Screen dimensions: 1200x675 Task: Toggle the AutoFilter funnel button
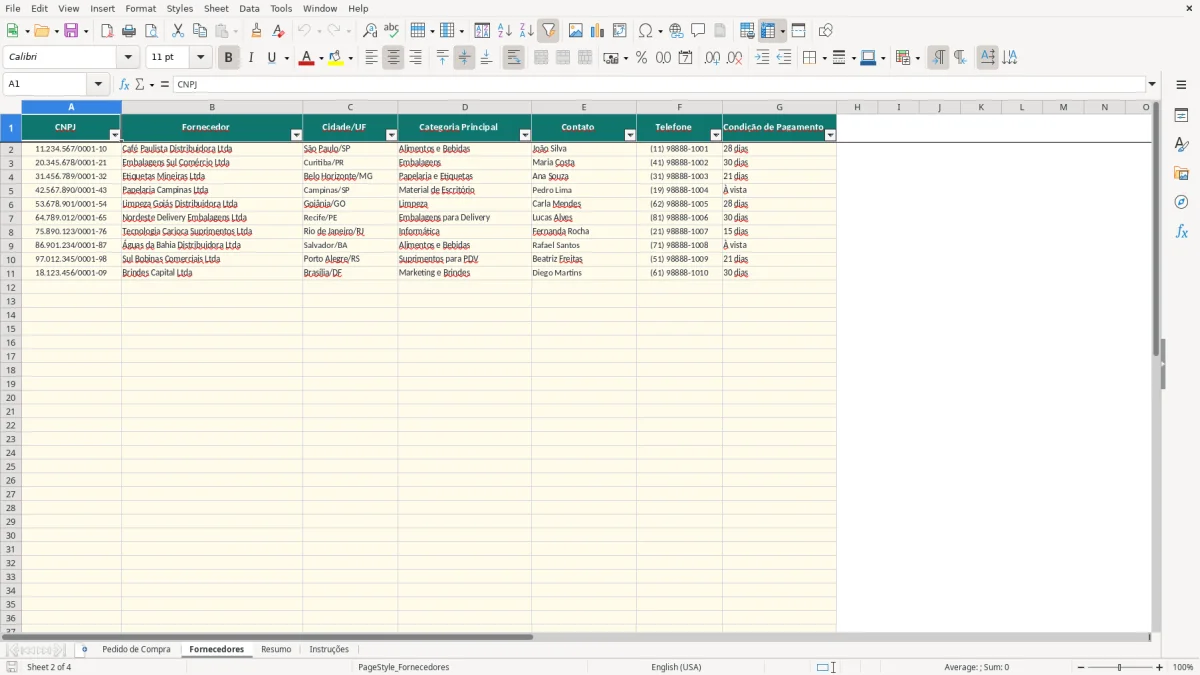pos(548,31)
